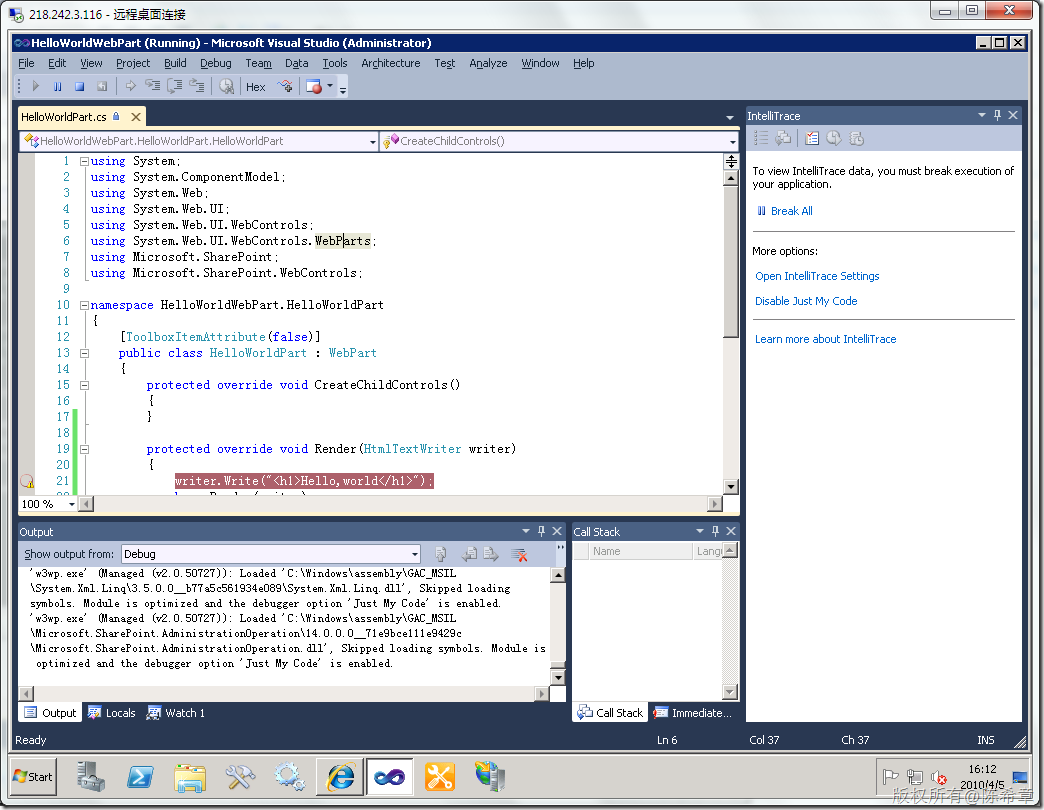
Task: Click the Step Out toolbar icon
Action: [196, 86]
